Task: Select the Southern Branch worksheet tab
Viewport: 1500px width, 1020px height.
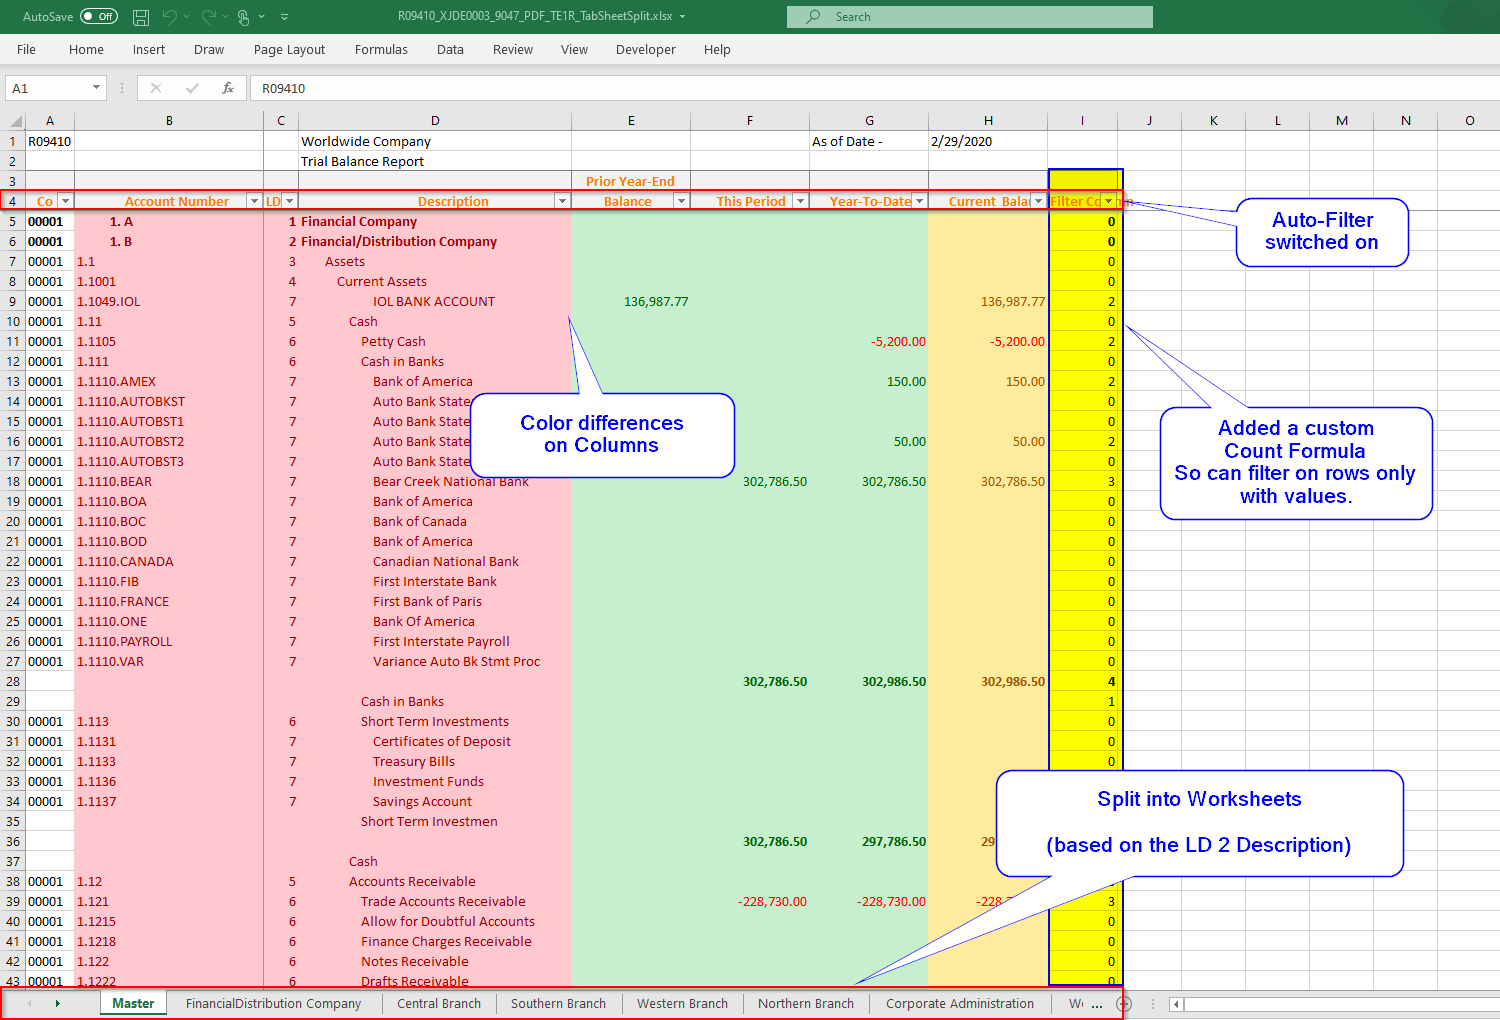Action: point(558,1003)
